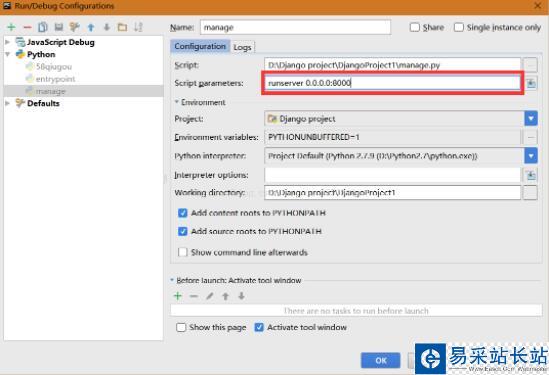Select the entrypoint configuration
Screen dimensions: 549x375
click(56, 79)
